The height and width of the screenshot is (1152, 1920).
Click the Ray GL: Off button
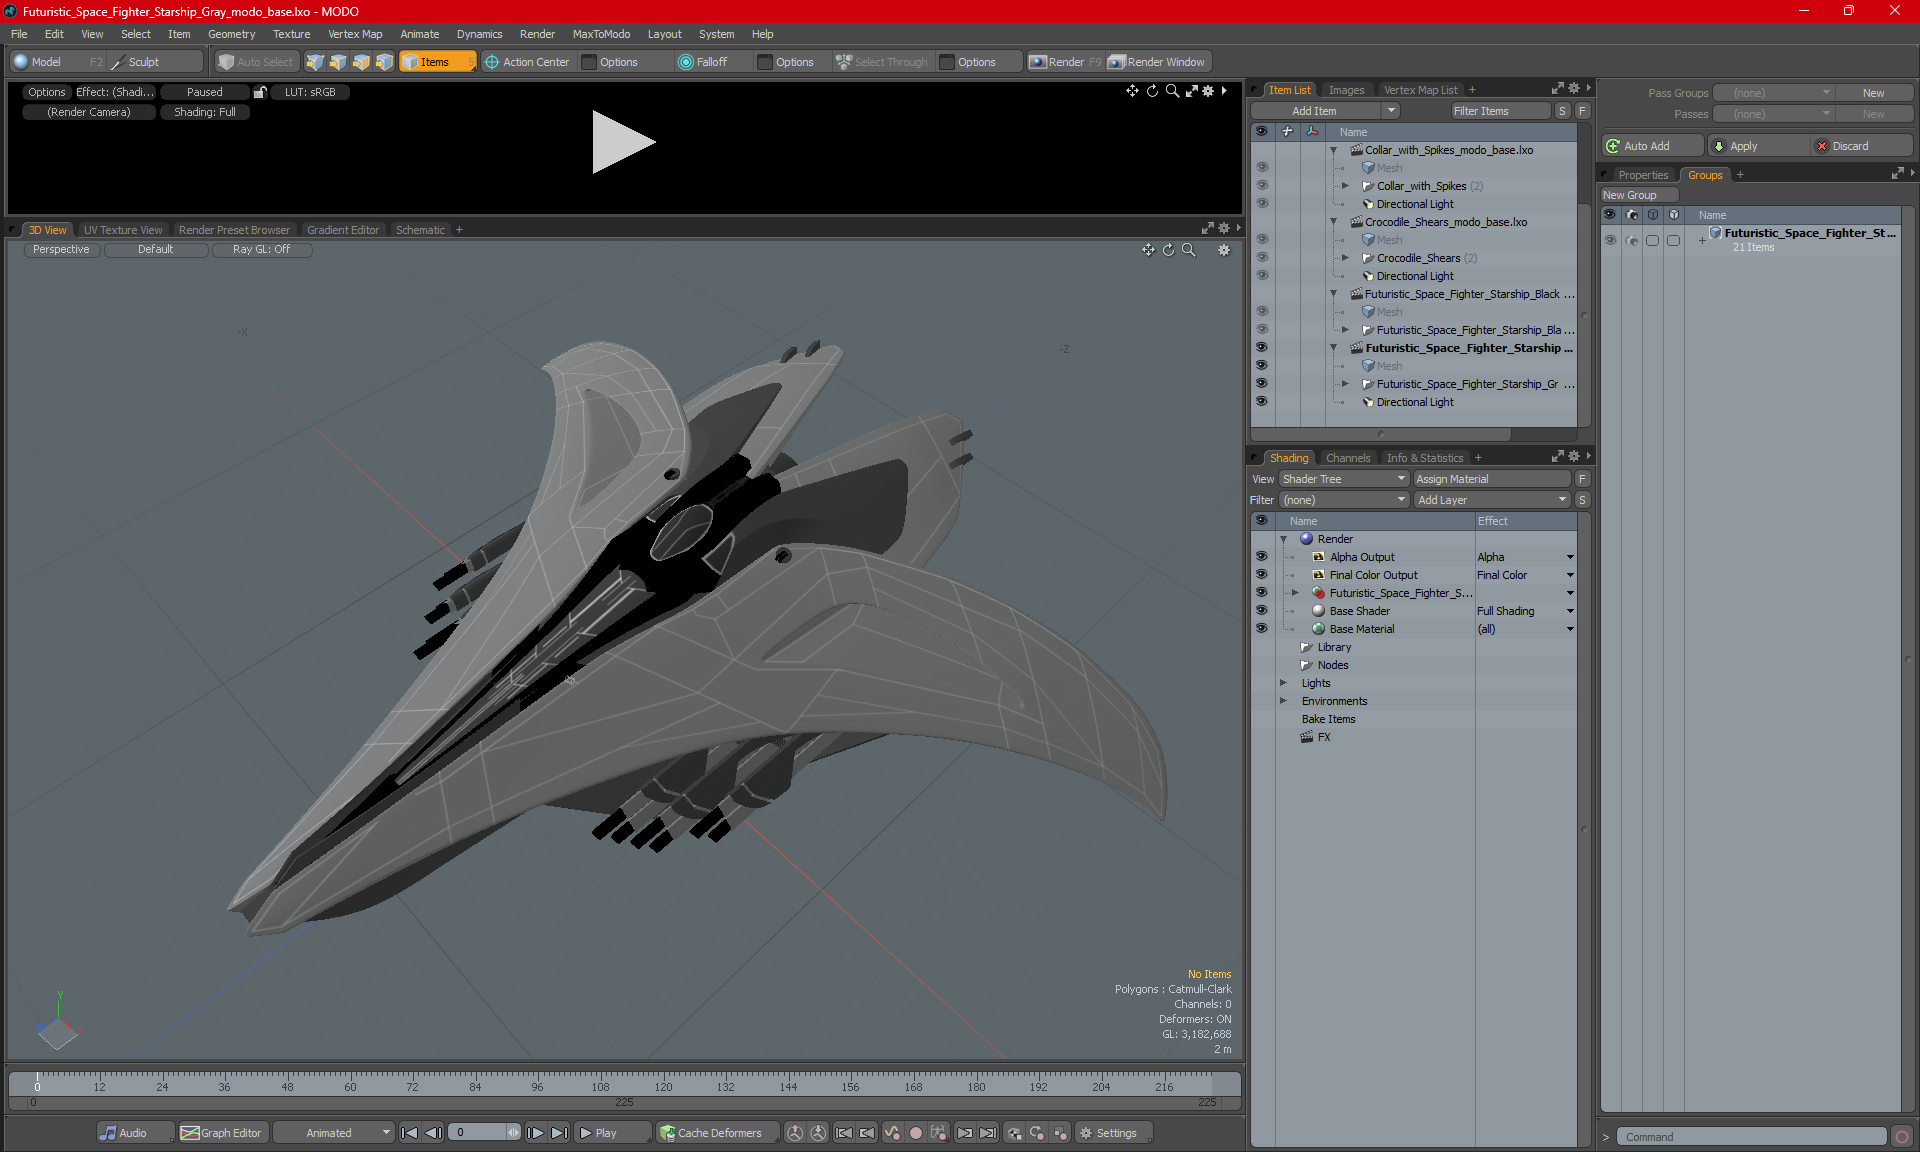pos(261,250)
